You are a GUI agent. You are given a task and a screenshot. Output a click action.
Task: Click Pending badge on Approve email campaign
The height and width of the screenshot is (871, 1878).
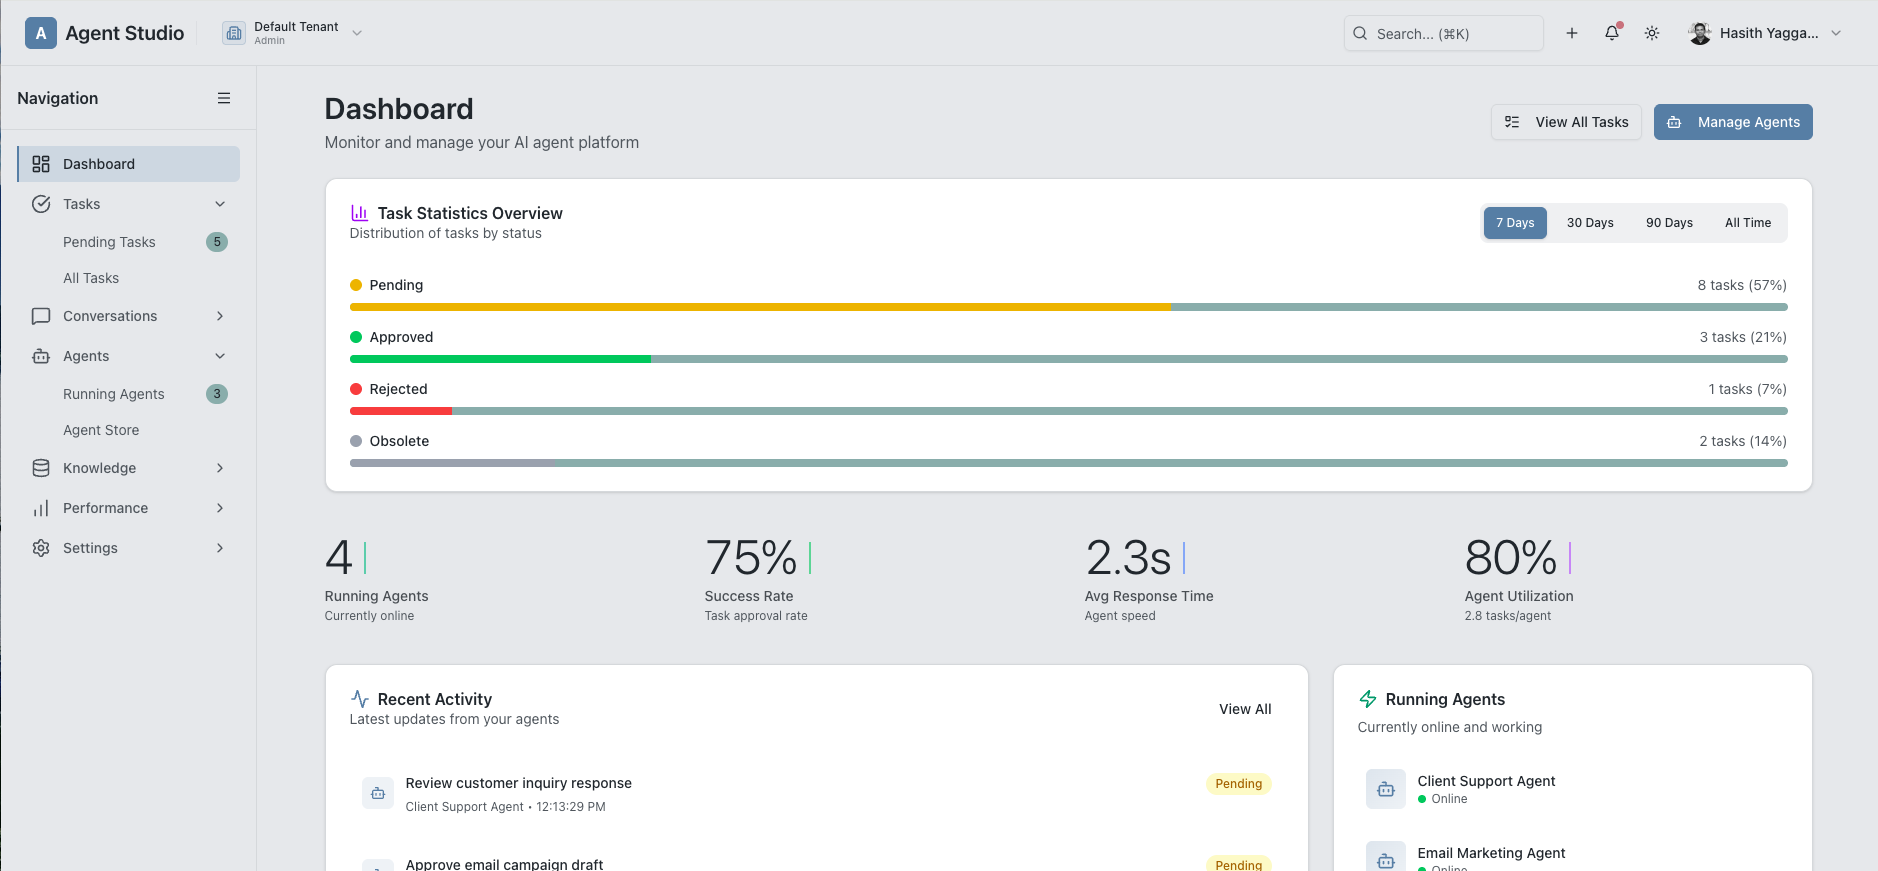(x=1238, y=863)
